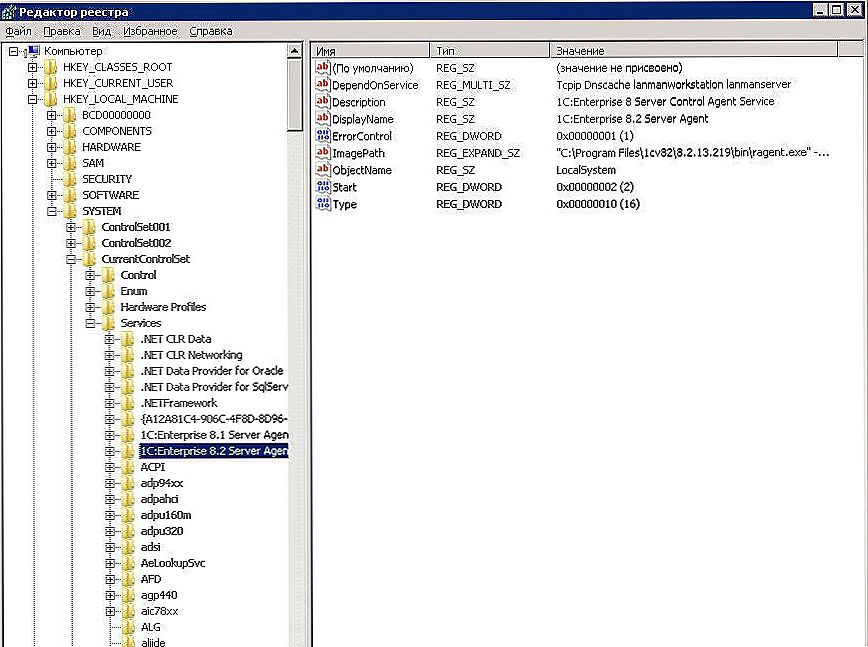Select REG_MULTI_SZ type cell
This screenshot has width=868, height=647.
(473, 85)
